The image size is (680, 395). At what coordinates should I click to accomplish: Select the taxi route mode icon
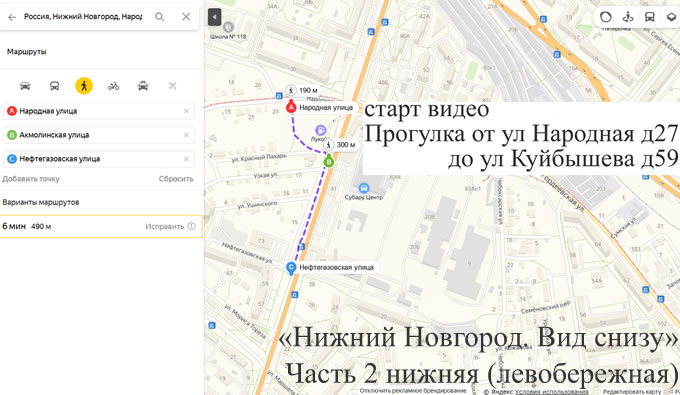143,86
